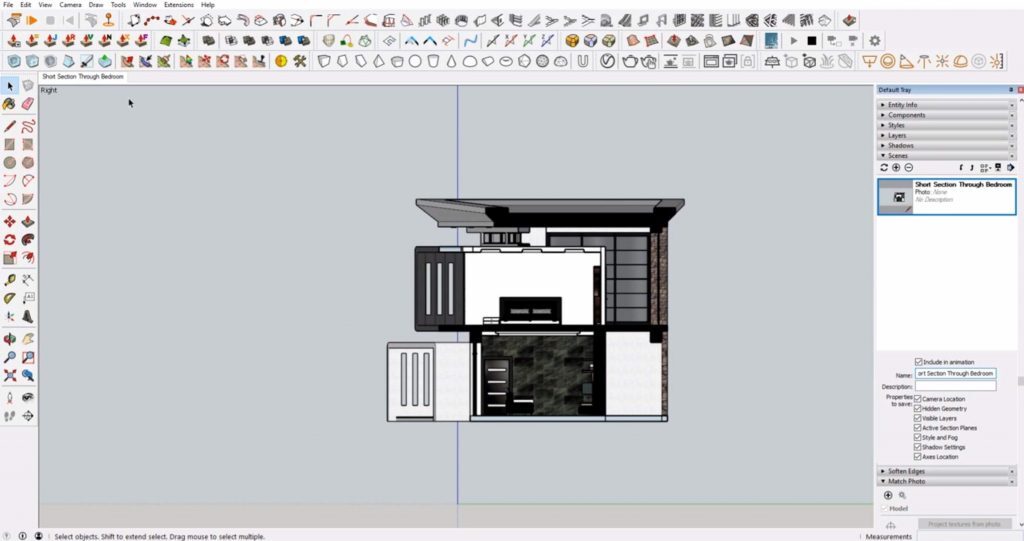Expand the Layers panel

946,135
